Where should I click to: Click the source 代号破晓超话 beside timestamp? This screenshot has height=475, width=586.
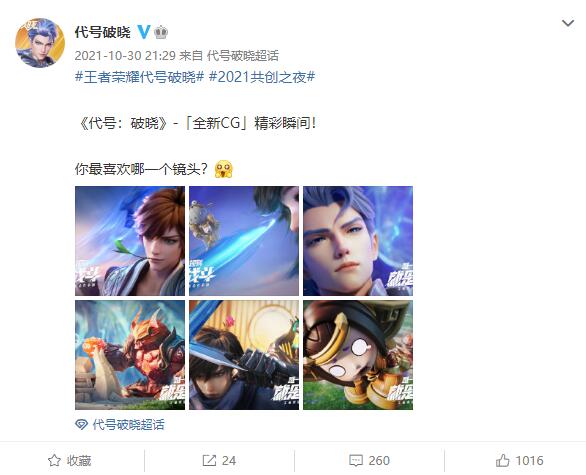[x=243, y=56]
